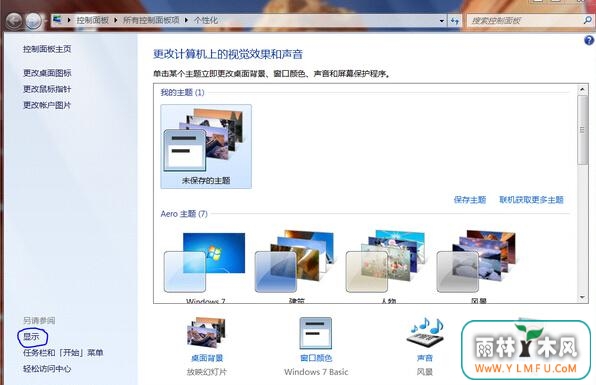Click the Aero 主题 (7) group header
596x385 pixels.
184,214
